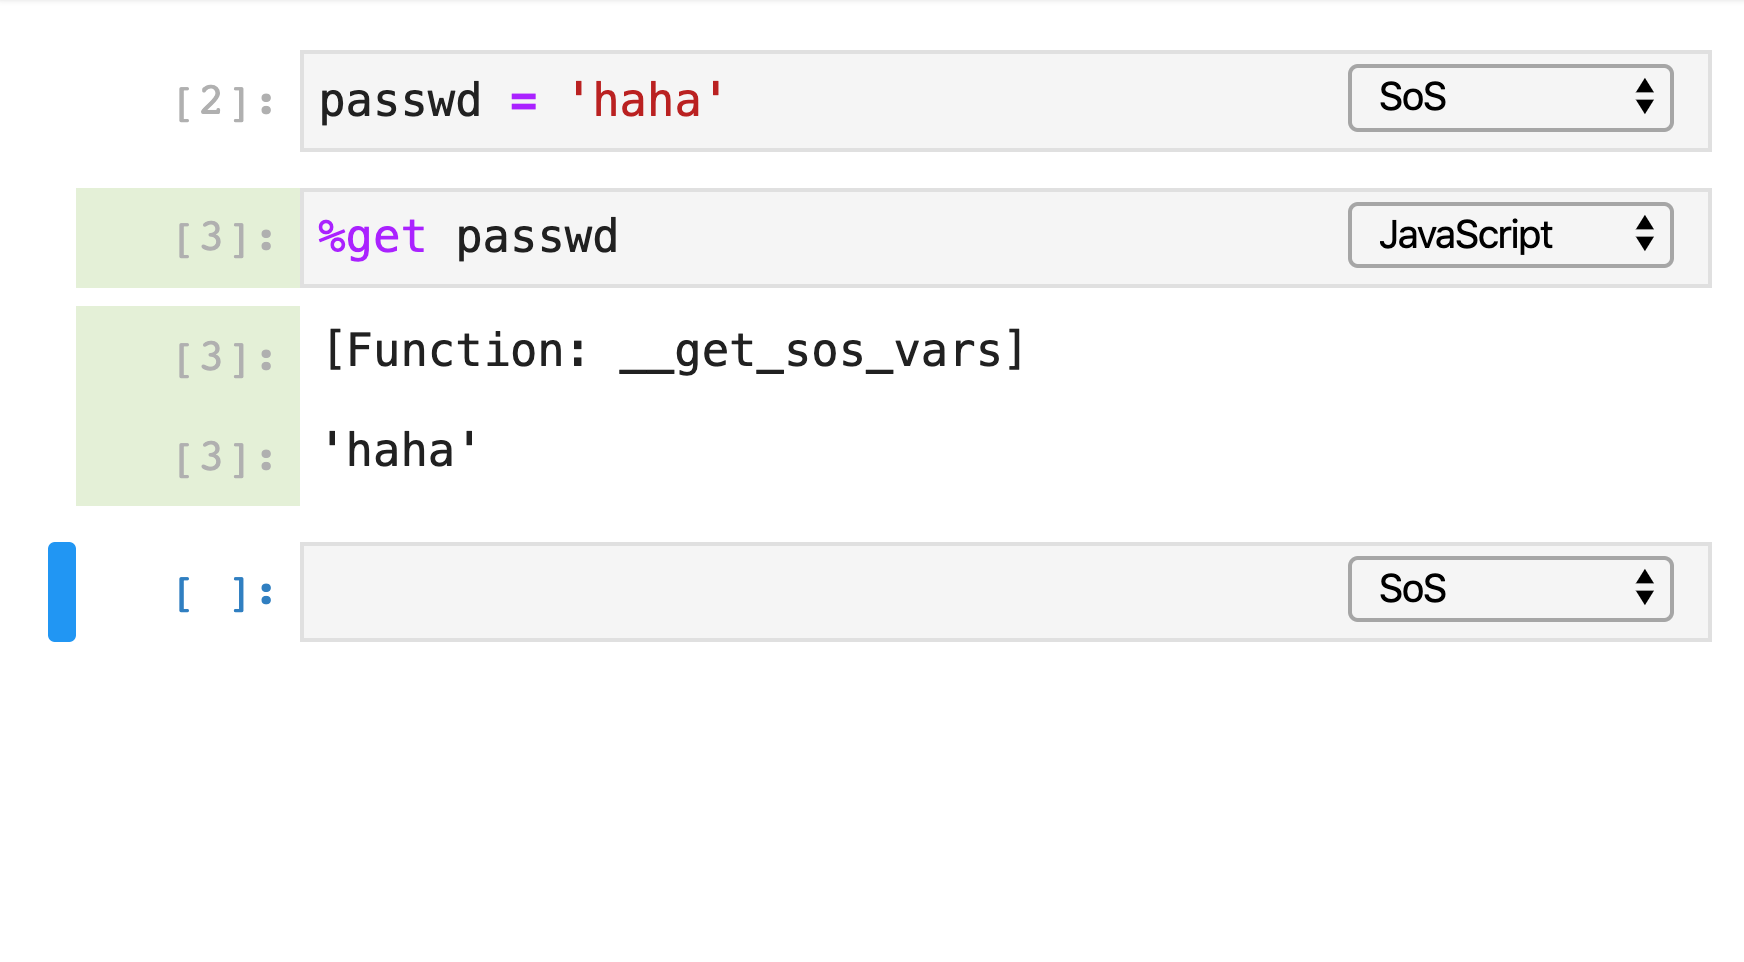Click the green highlight beside the JavaScript cell
Image resolution: width=1744 pixels, height=962 pixels.
coord(186,238)
